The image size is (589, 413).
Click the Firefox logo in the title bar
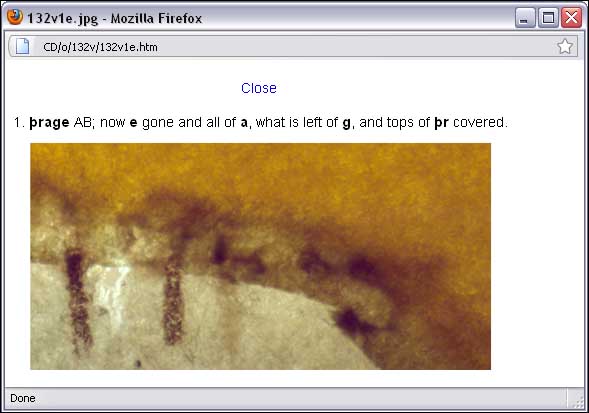15,17
